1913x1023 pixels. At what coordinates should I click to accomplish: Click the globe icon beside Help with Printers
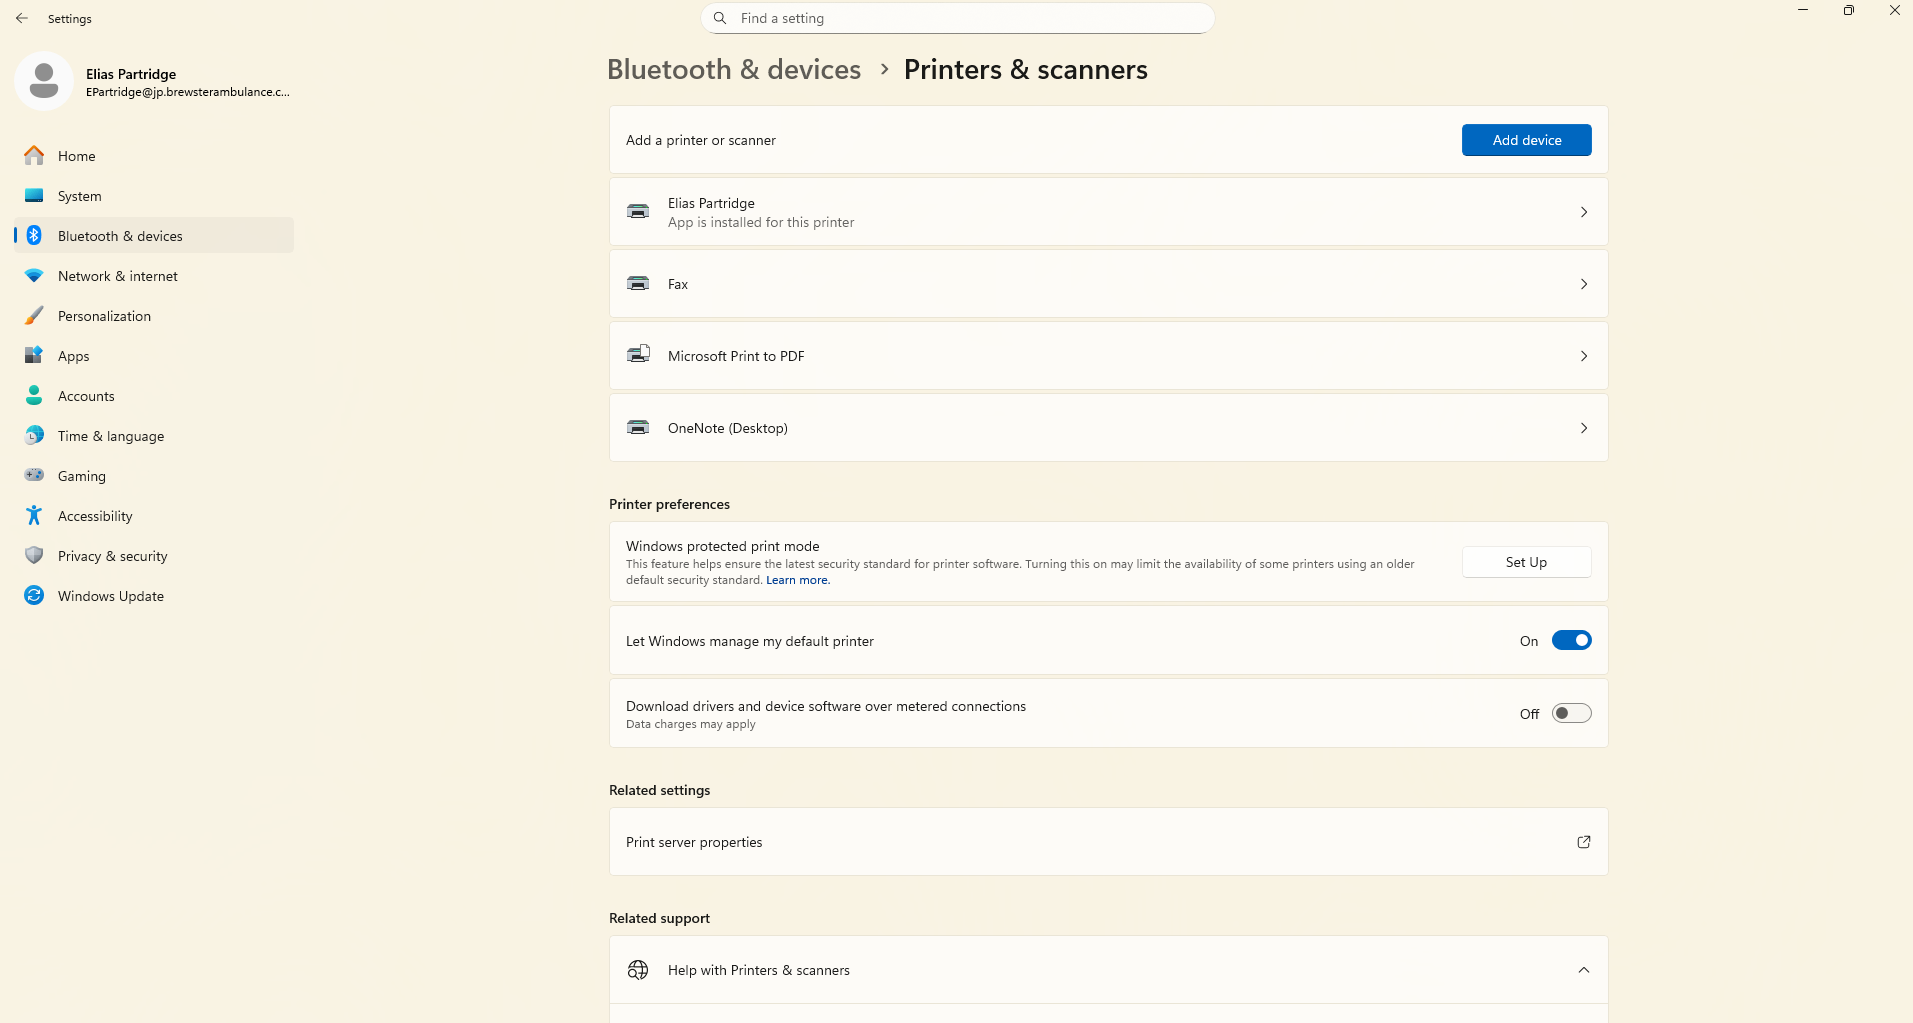(x=638, y=970)
